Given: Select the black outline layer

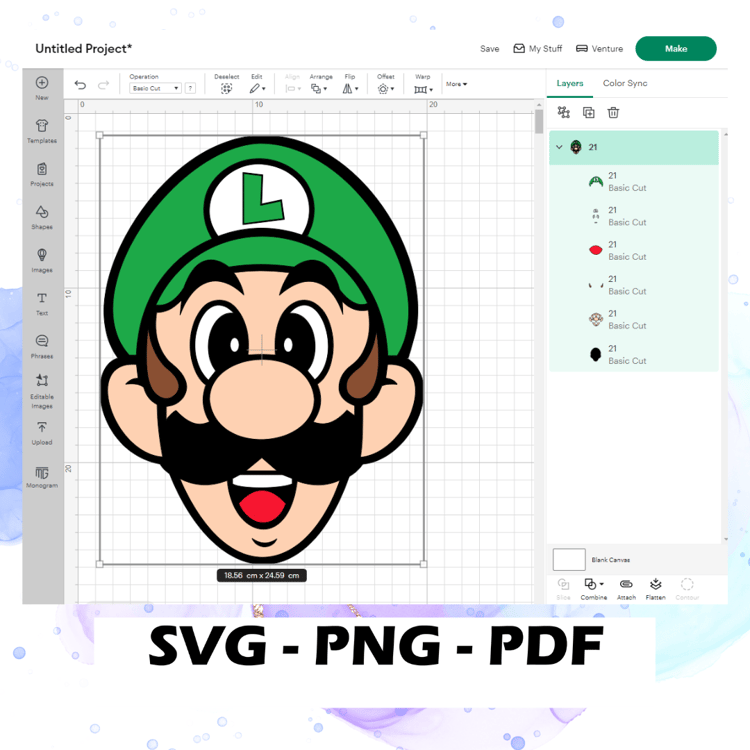Looking at the screenshot, I should pyautogui.click(x=634, y=354).
